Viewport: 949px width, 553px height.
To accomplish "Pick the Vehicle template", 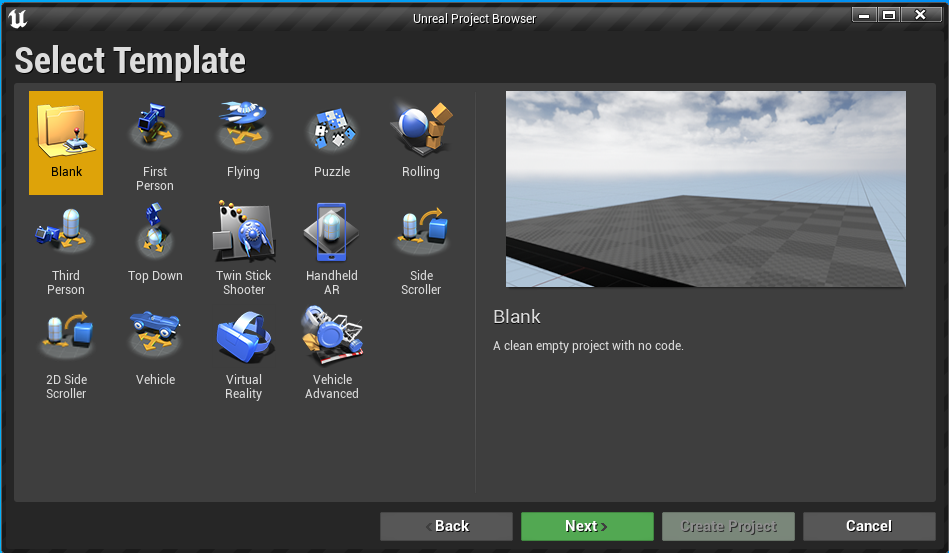I will coord(155,351).
